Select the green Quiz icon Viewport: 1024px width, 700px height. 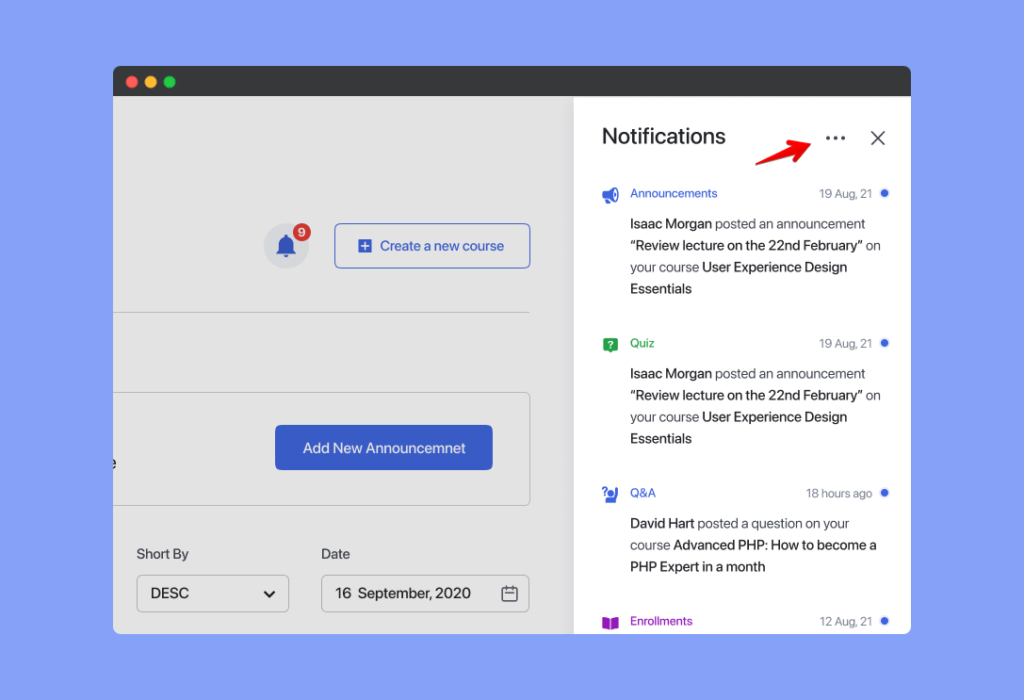(x=610, y=343)
